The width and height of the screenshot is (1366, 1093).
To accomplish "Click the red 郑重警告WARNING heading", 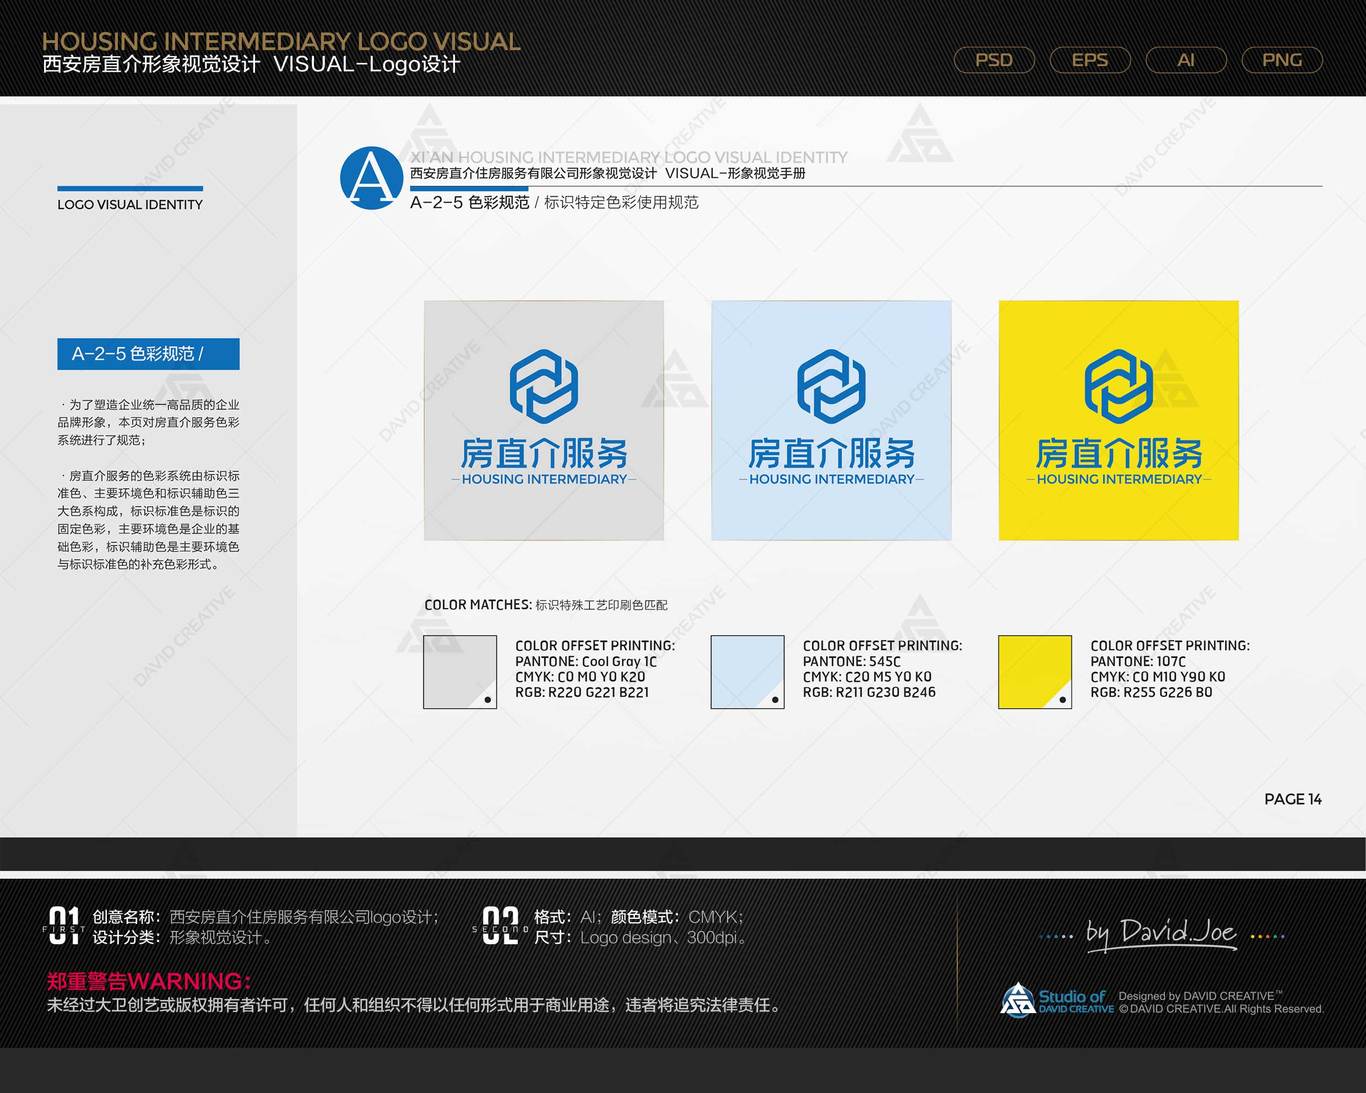I will click(149, 981).
